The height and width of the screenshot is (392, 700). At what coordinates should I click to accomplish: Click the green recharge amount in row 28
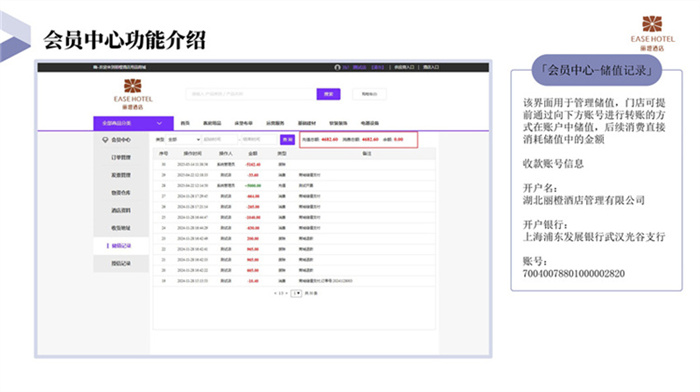point(253,186)
